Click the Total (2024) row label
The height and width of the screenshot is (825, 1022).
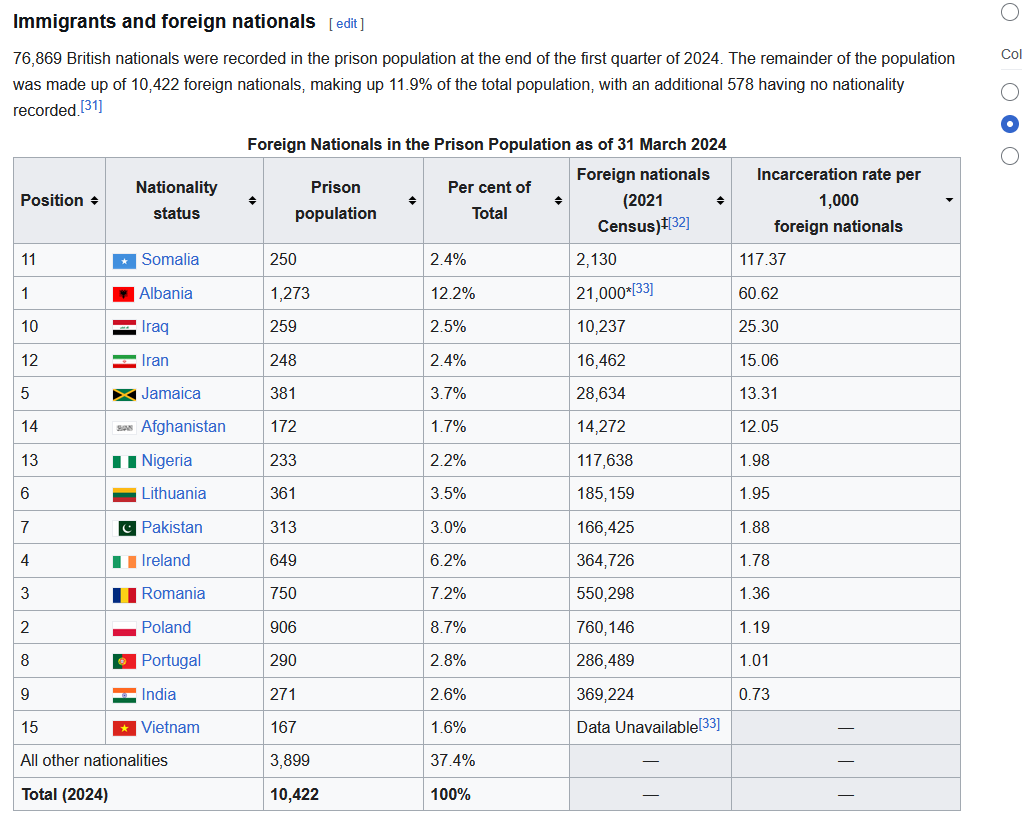(x=65, y=794)
